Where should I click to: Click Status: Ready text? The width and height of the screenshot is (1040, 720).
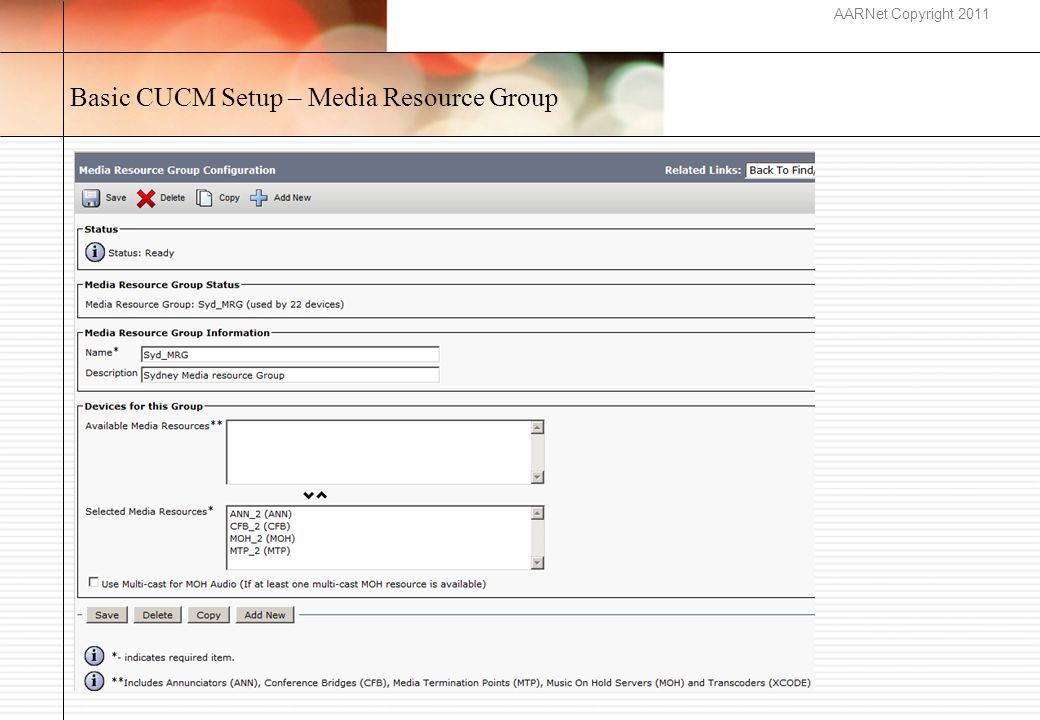[141, 253]
